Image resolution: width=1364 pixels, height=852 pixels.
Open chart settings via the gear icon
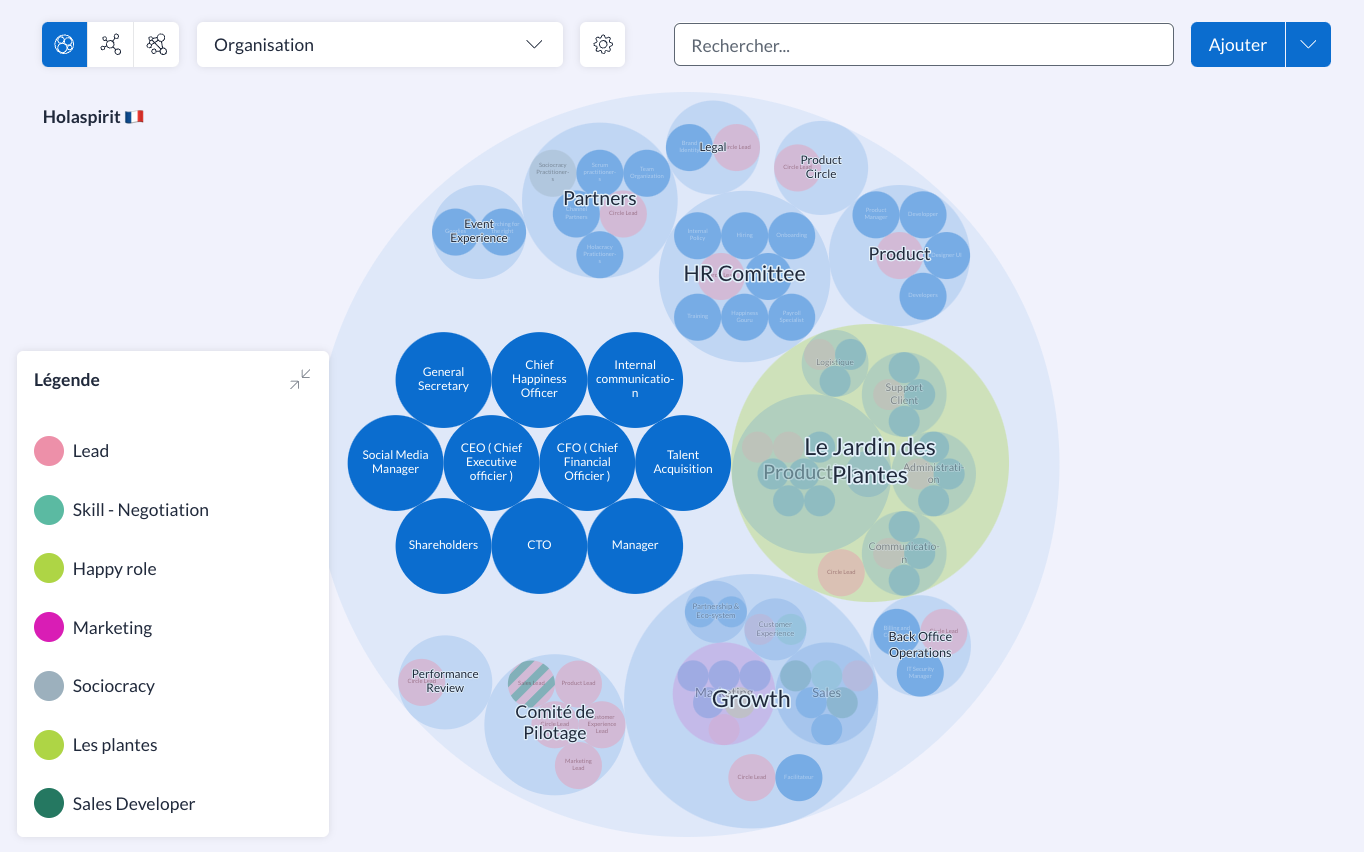click(602, 45)
